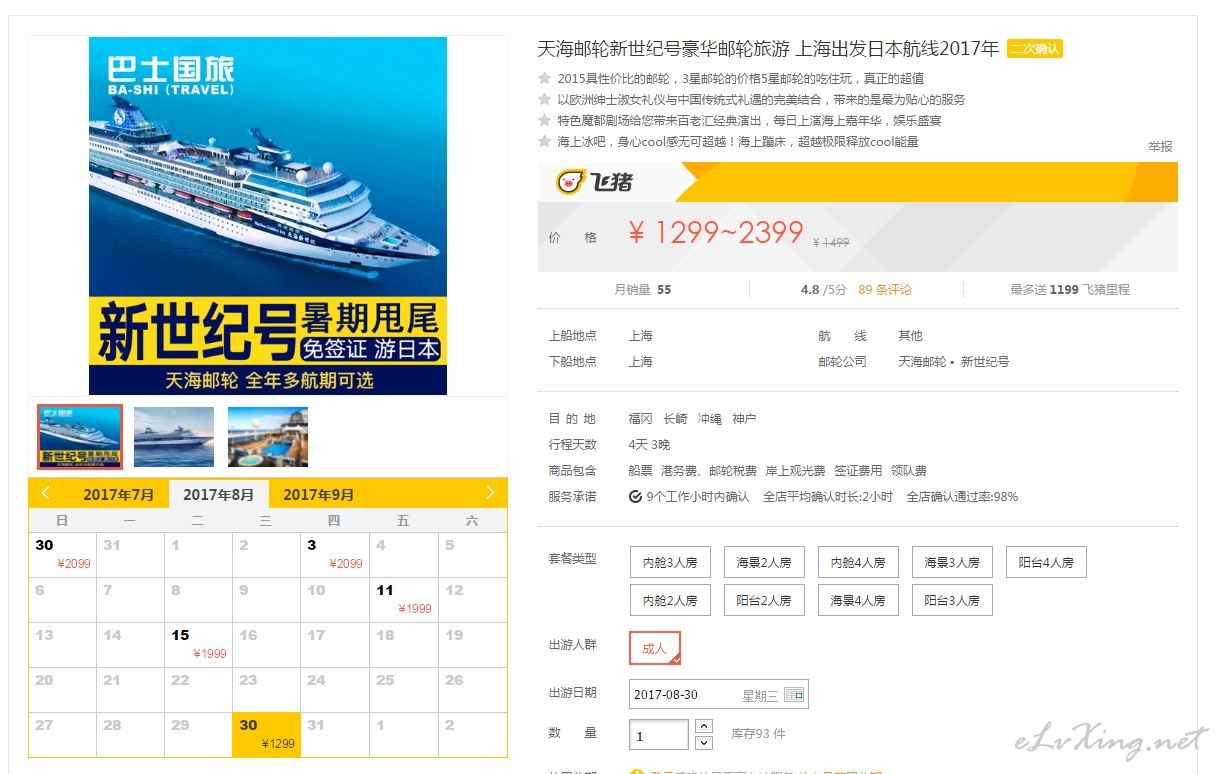Pick August 15 priced ¥1999
This screenshot has height=774, width=1219.
click(198, 644)
